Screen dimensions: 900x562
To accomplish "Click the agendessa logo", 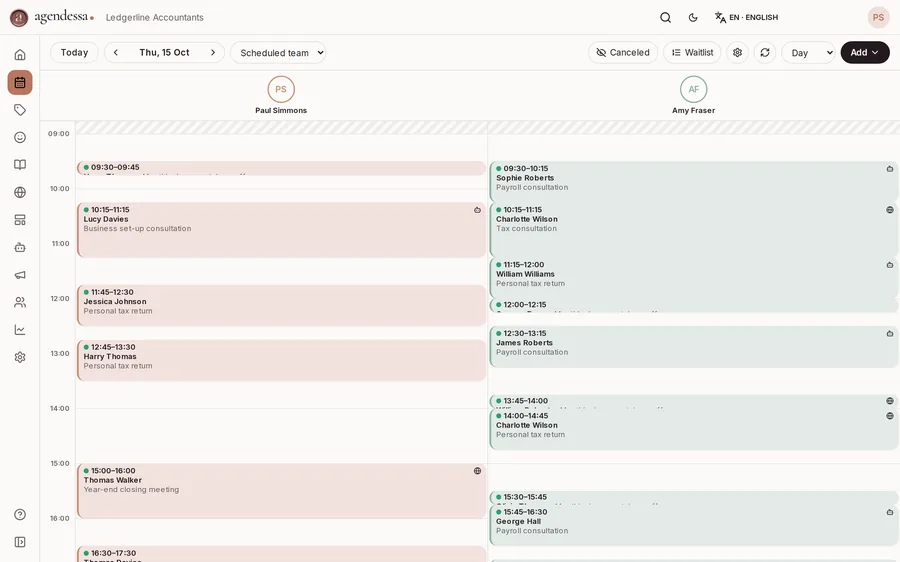I will coord(52,17).
